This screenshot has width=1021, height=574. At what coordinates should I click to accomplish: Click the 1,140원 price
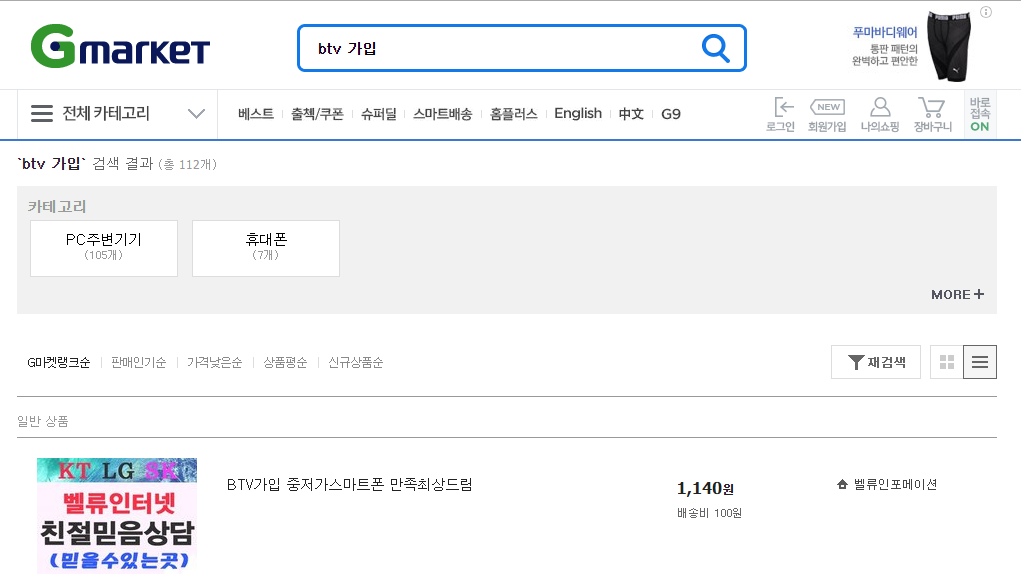click(705, 488)
